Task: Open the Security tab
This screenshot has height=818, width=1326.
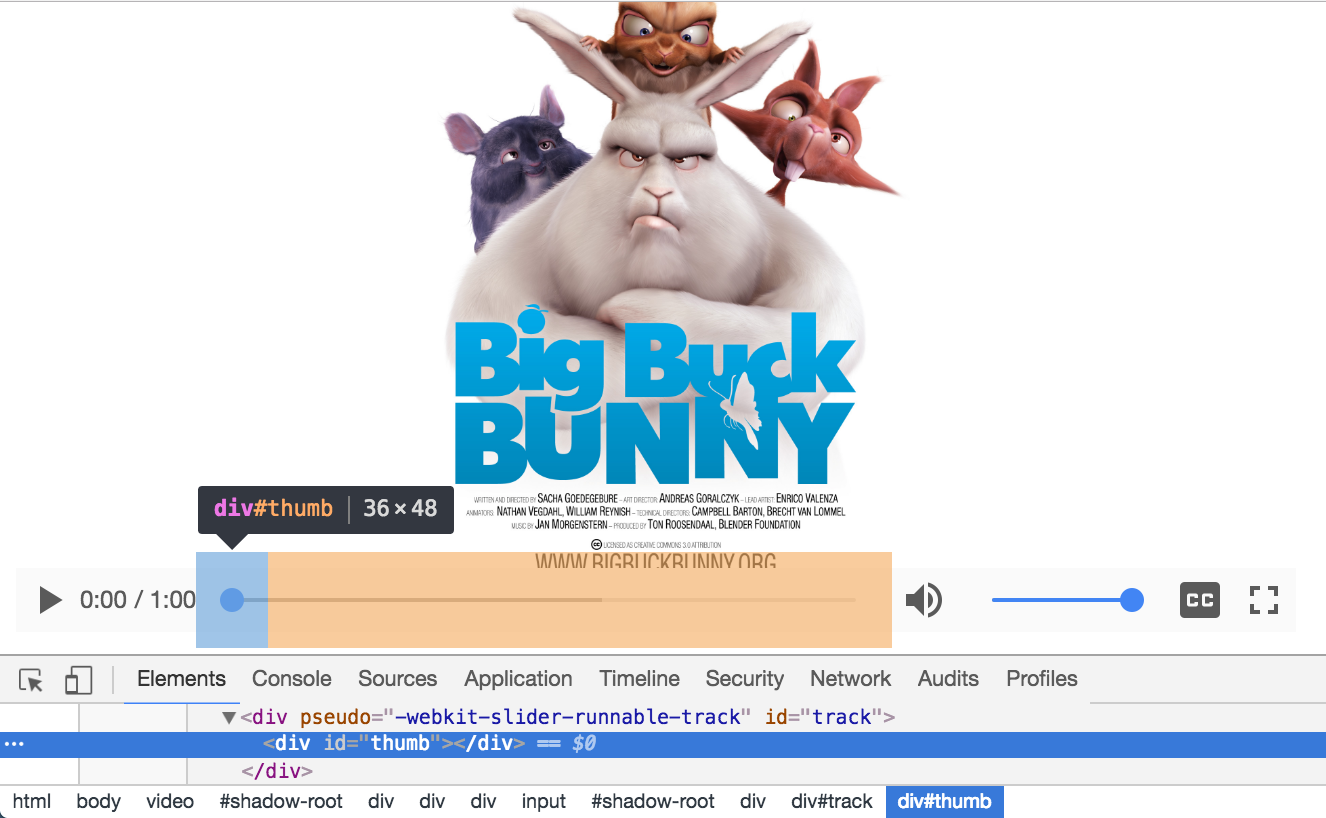Action: tap(744, 679)
